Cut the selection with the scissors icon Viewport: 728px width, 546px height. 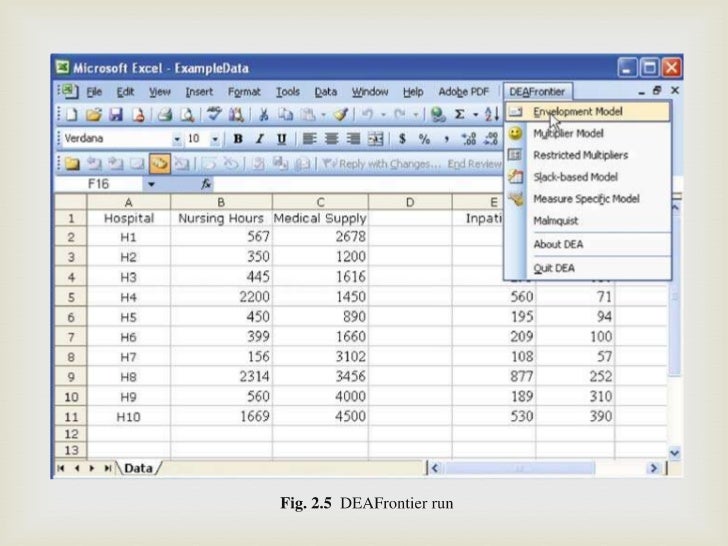pos(263,114)
